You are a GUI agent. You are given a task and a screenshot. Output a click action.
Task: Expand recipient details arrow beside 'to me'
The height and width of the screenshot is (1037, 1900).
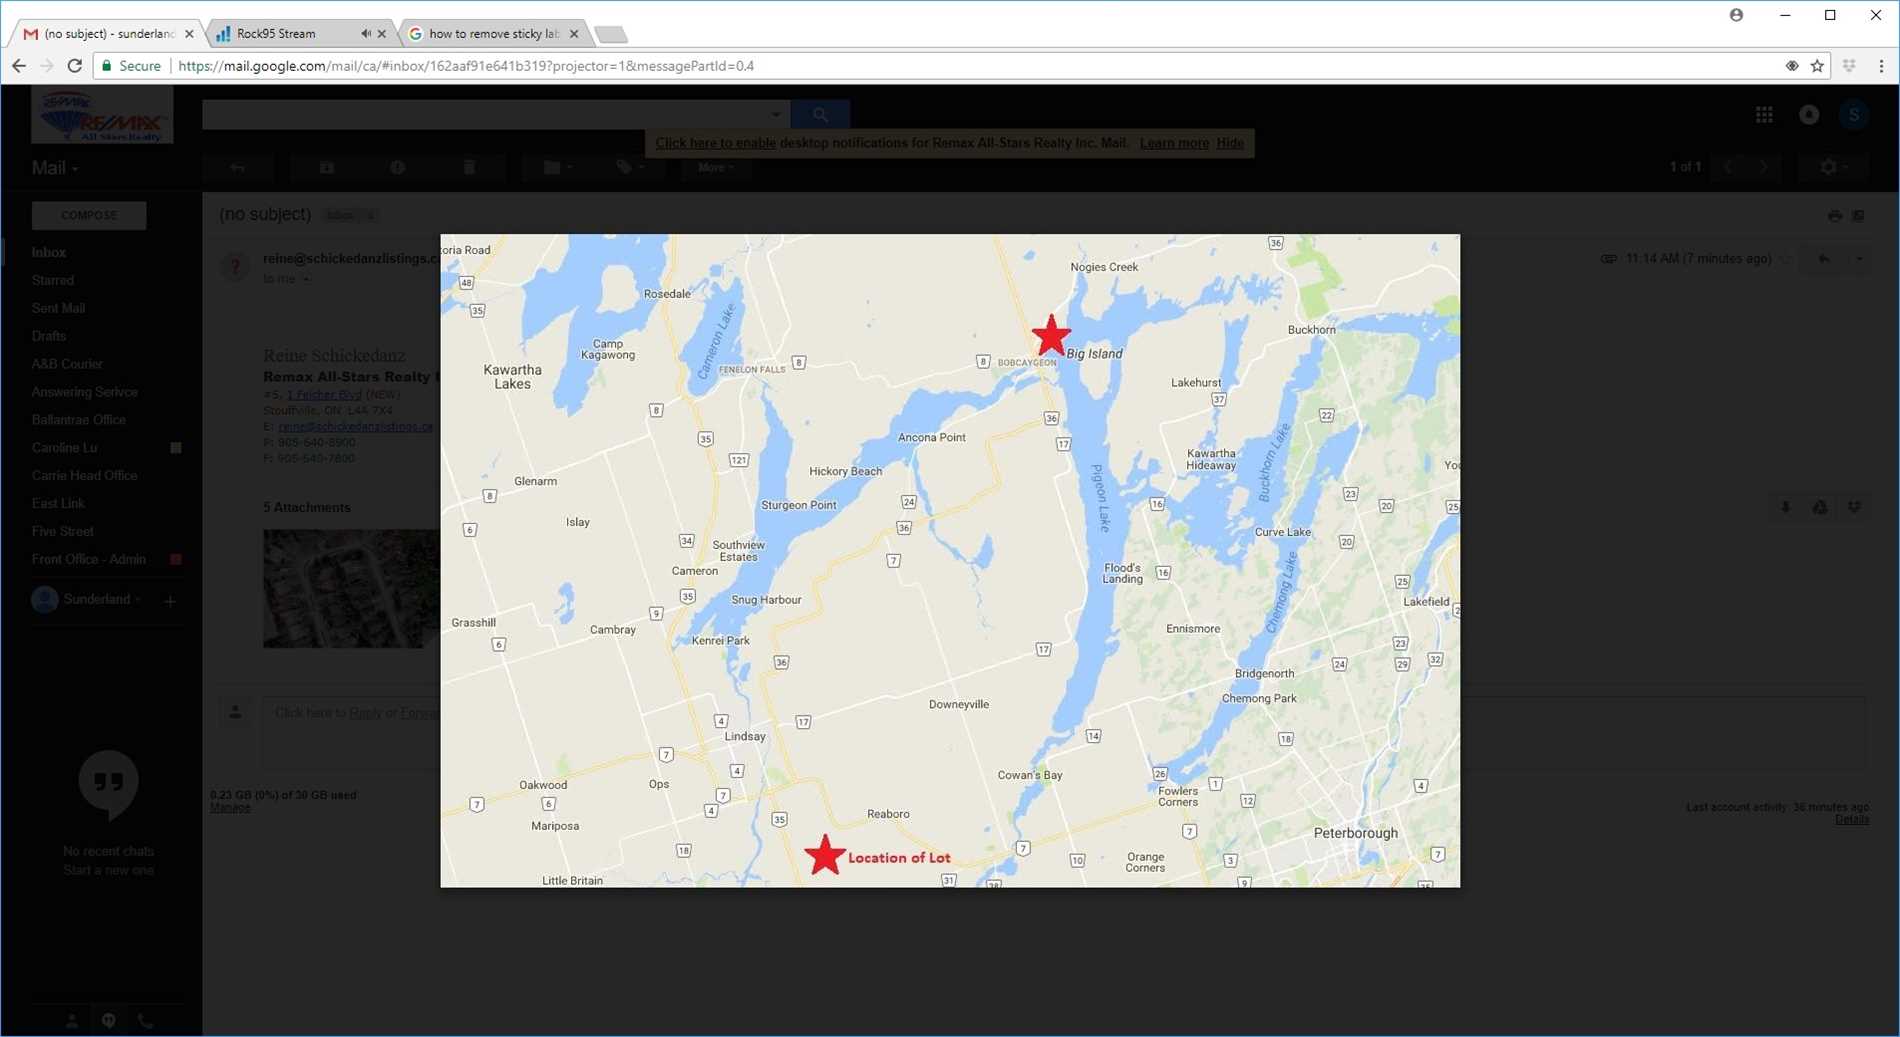[x=306, y=280]
